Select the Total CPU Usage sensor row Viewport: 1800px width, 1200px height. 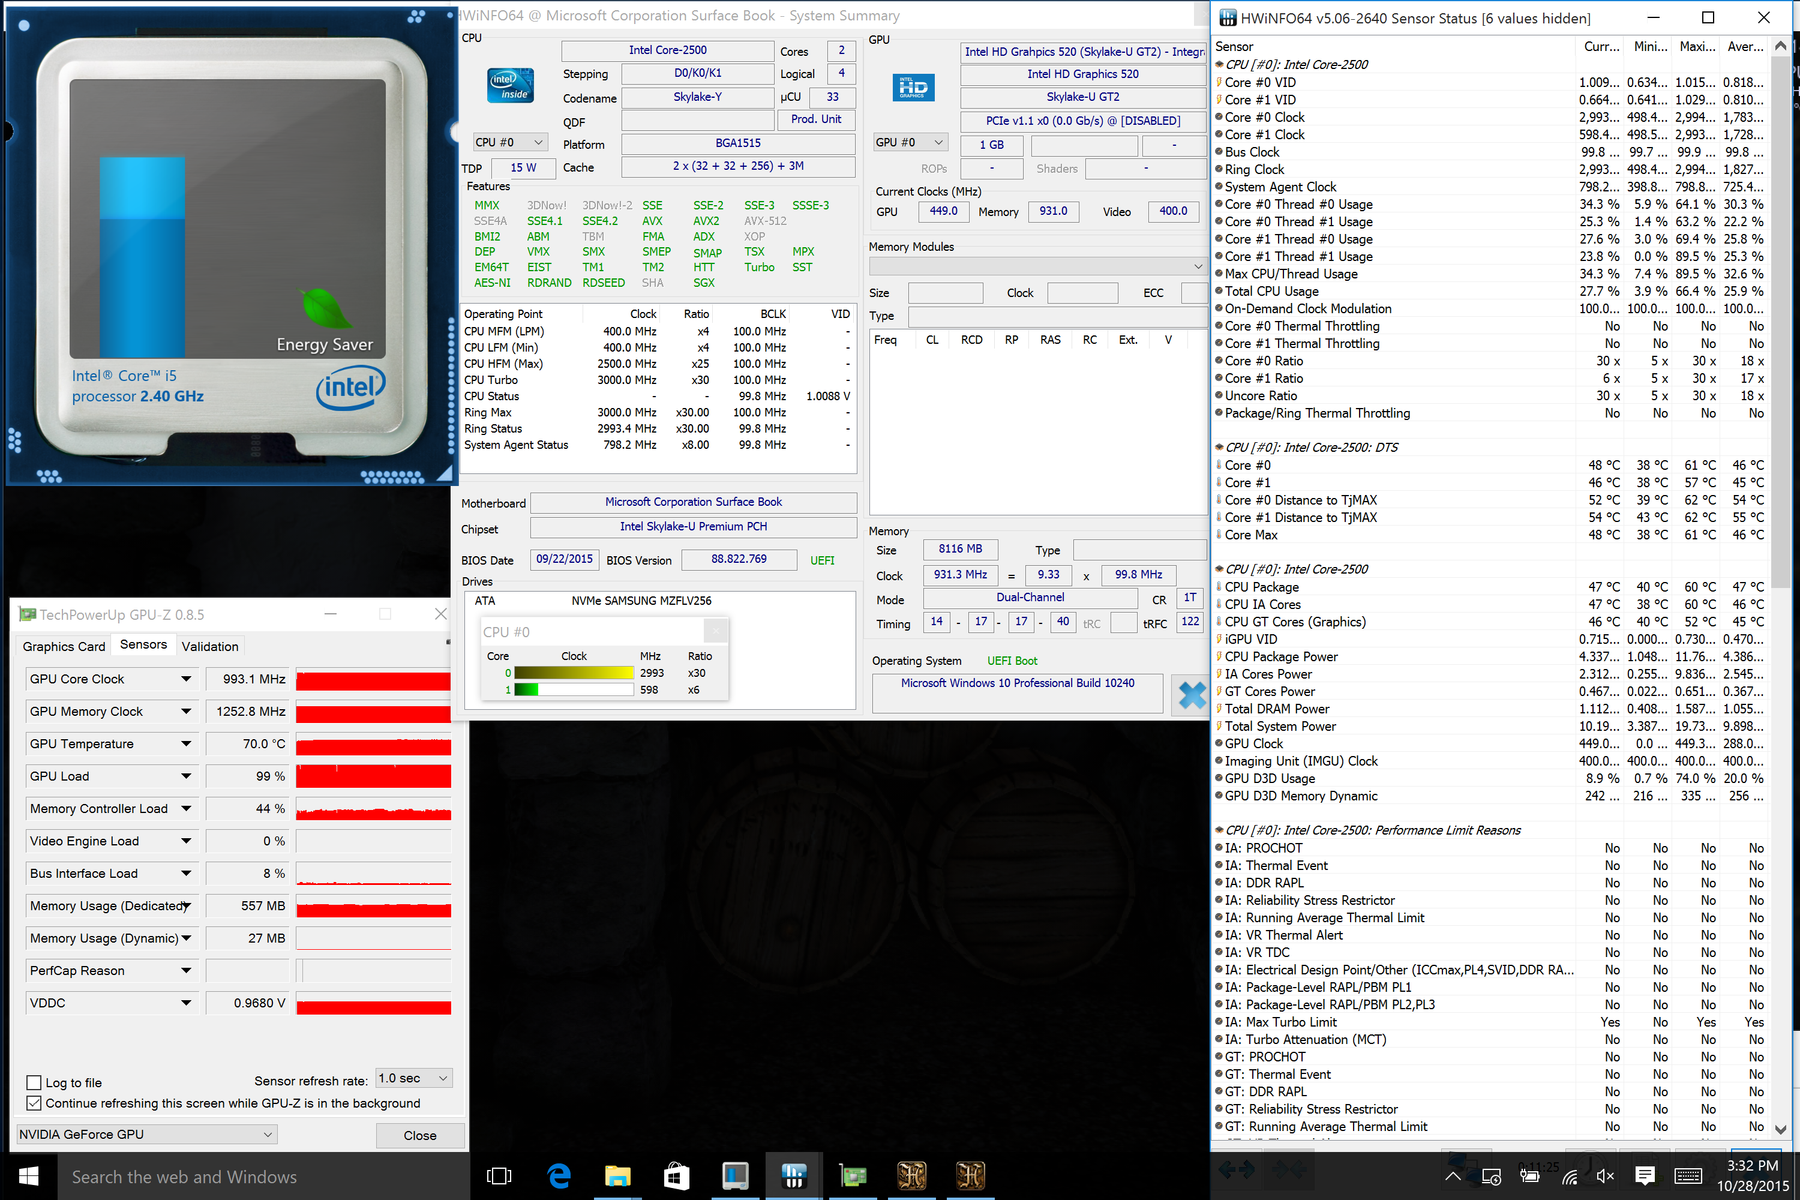tap(1491, 291)
